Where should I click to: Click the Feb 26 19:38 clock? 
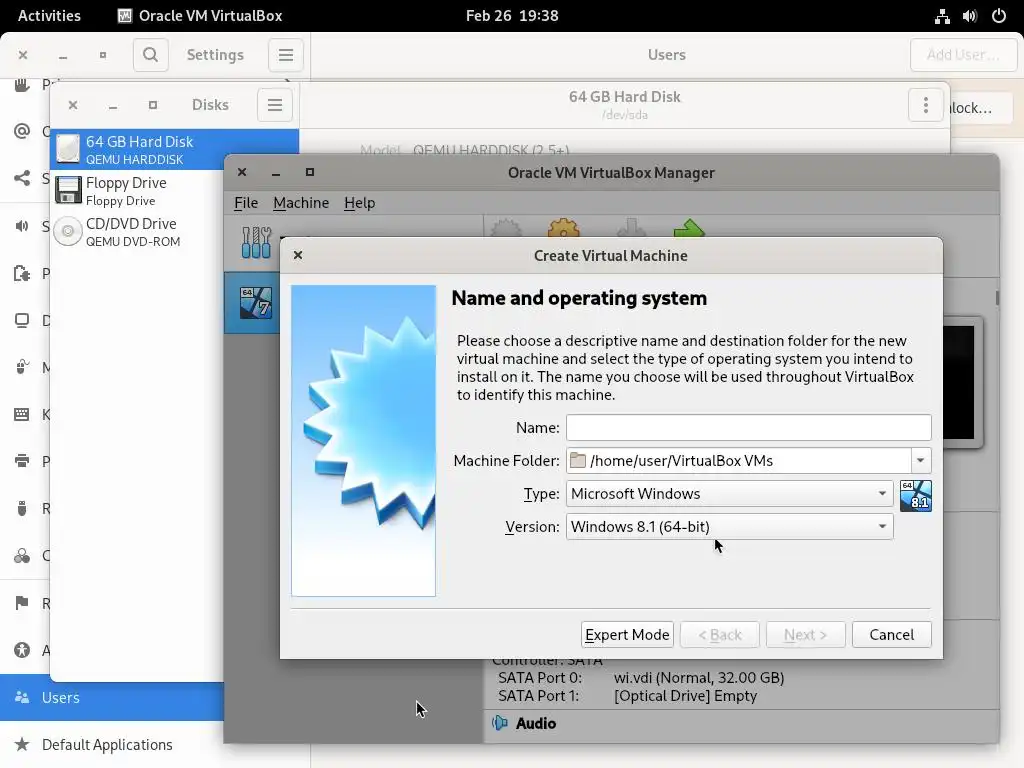[512, 16]
